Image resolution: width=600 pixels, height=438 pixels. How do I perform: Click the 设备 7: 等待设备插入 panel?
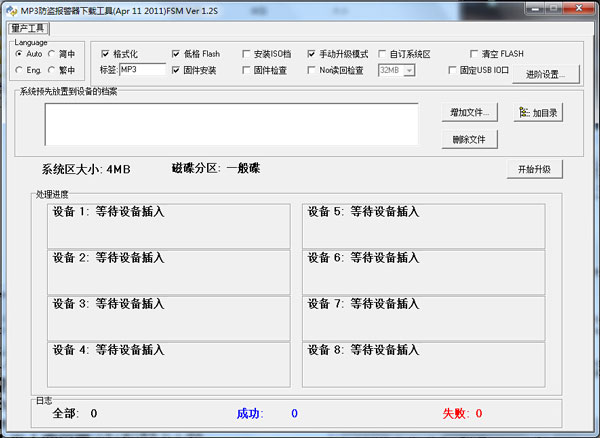click(x=424, y=318)
